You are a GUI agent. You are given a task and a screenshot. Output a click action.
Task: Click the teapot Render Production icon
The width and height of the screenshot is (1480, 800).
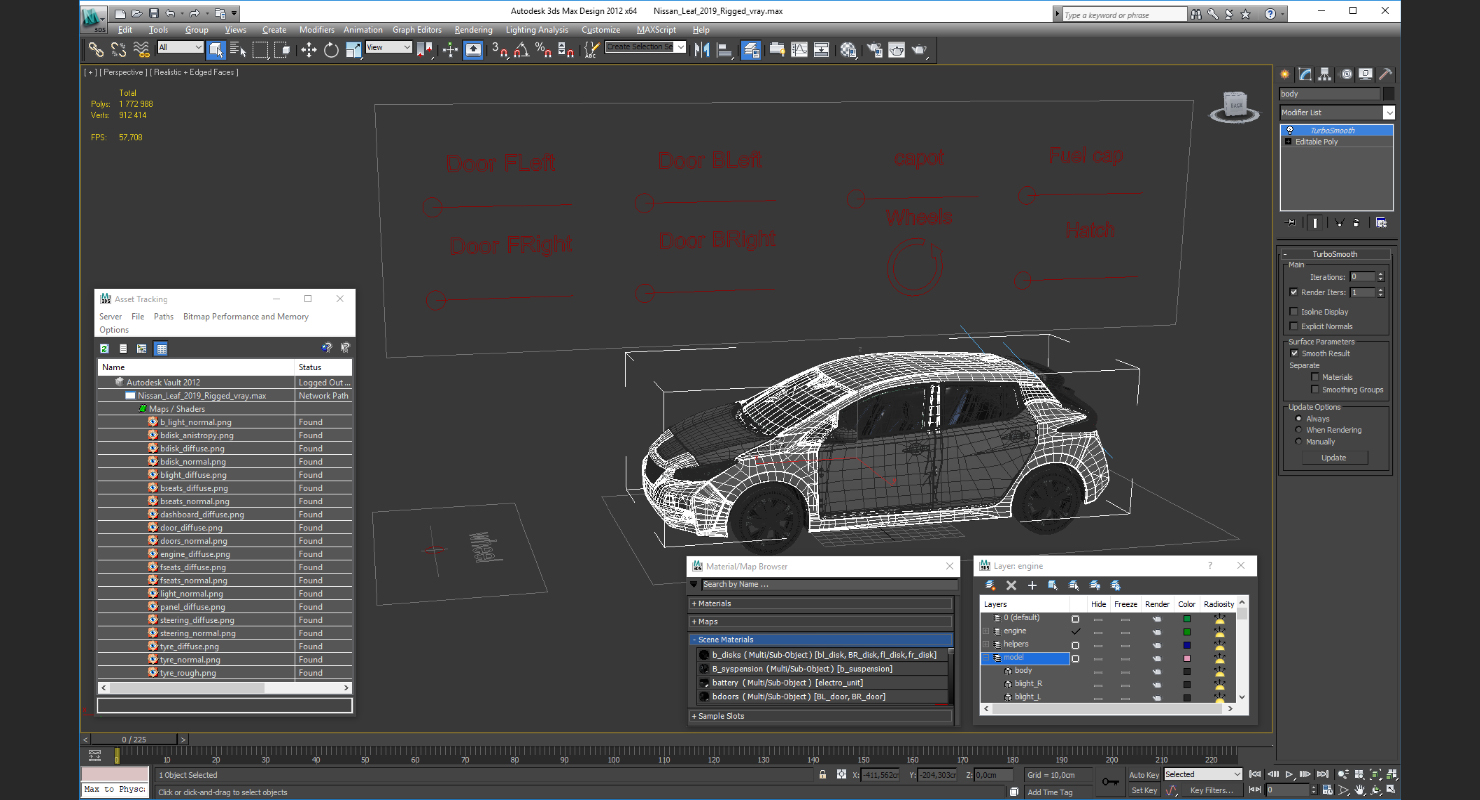click(919, 49)
